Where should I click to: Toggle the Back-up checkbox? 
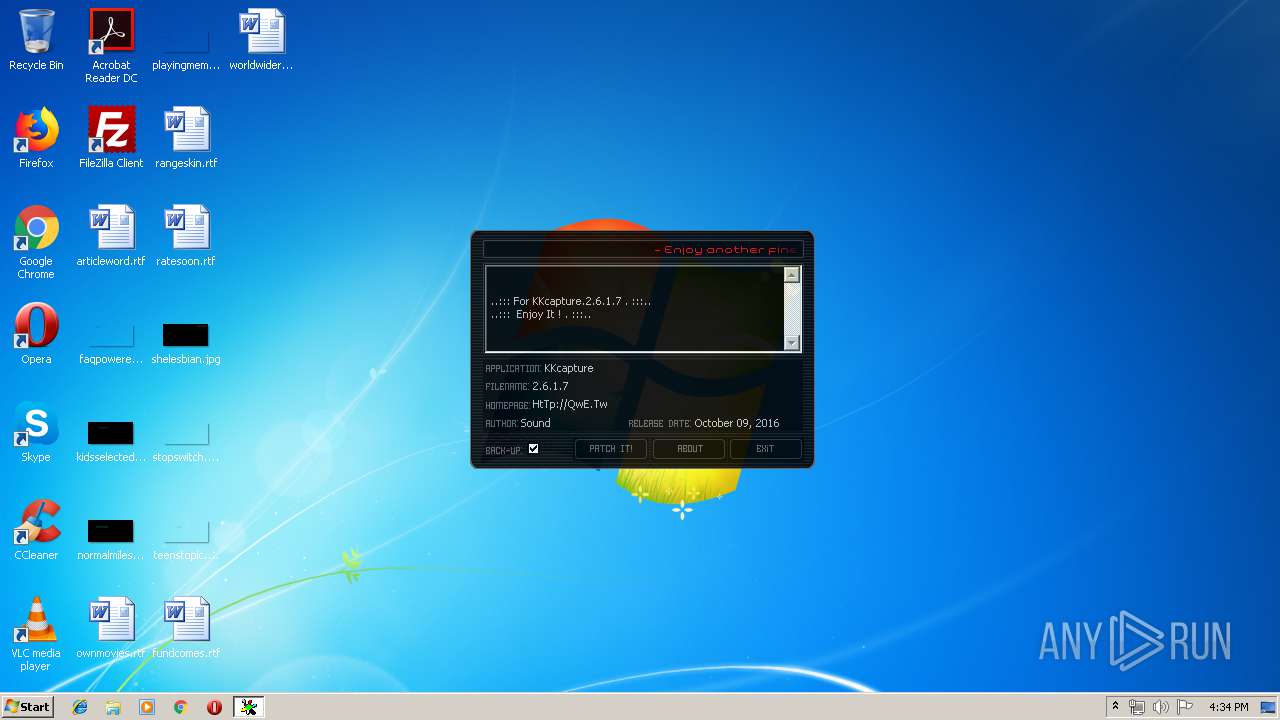point(533,449)
